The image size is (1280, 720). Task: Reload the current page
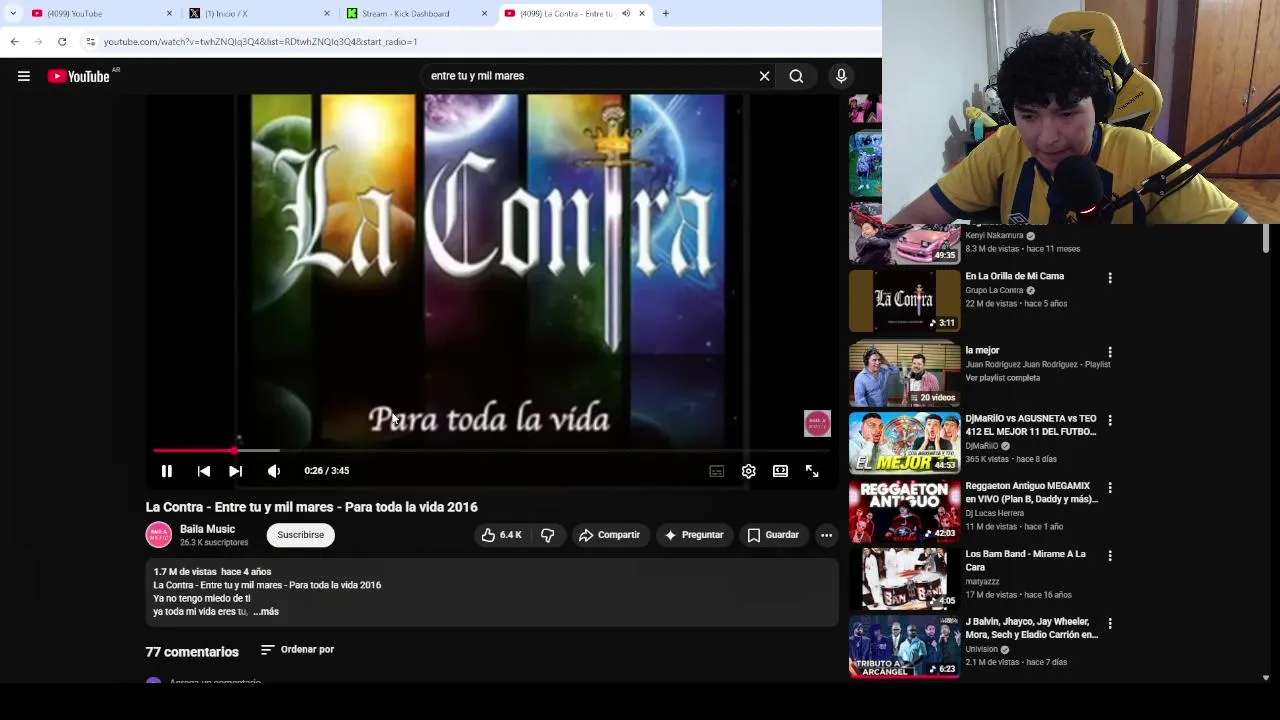pyautogui.click(x=62, y=42)
